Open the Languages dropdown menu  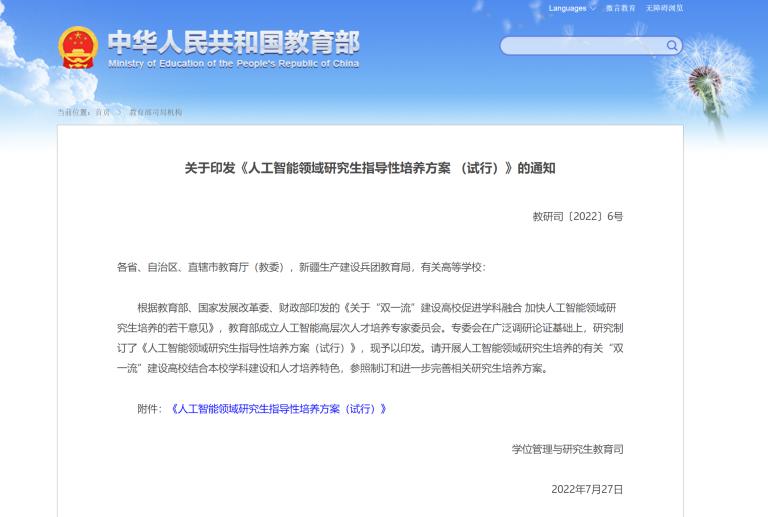click(x=567, y=8)
